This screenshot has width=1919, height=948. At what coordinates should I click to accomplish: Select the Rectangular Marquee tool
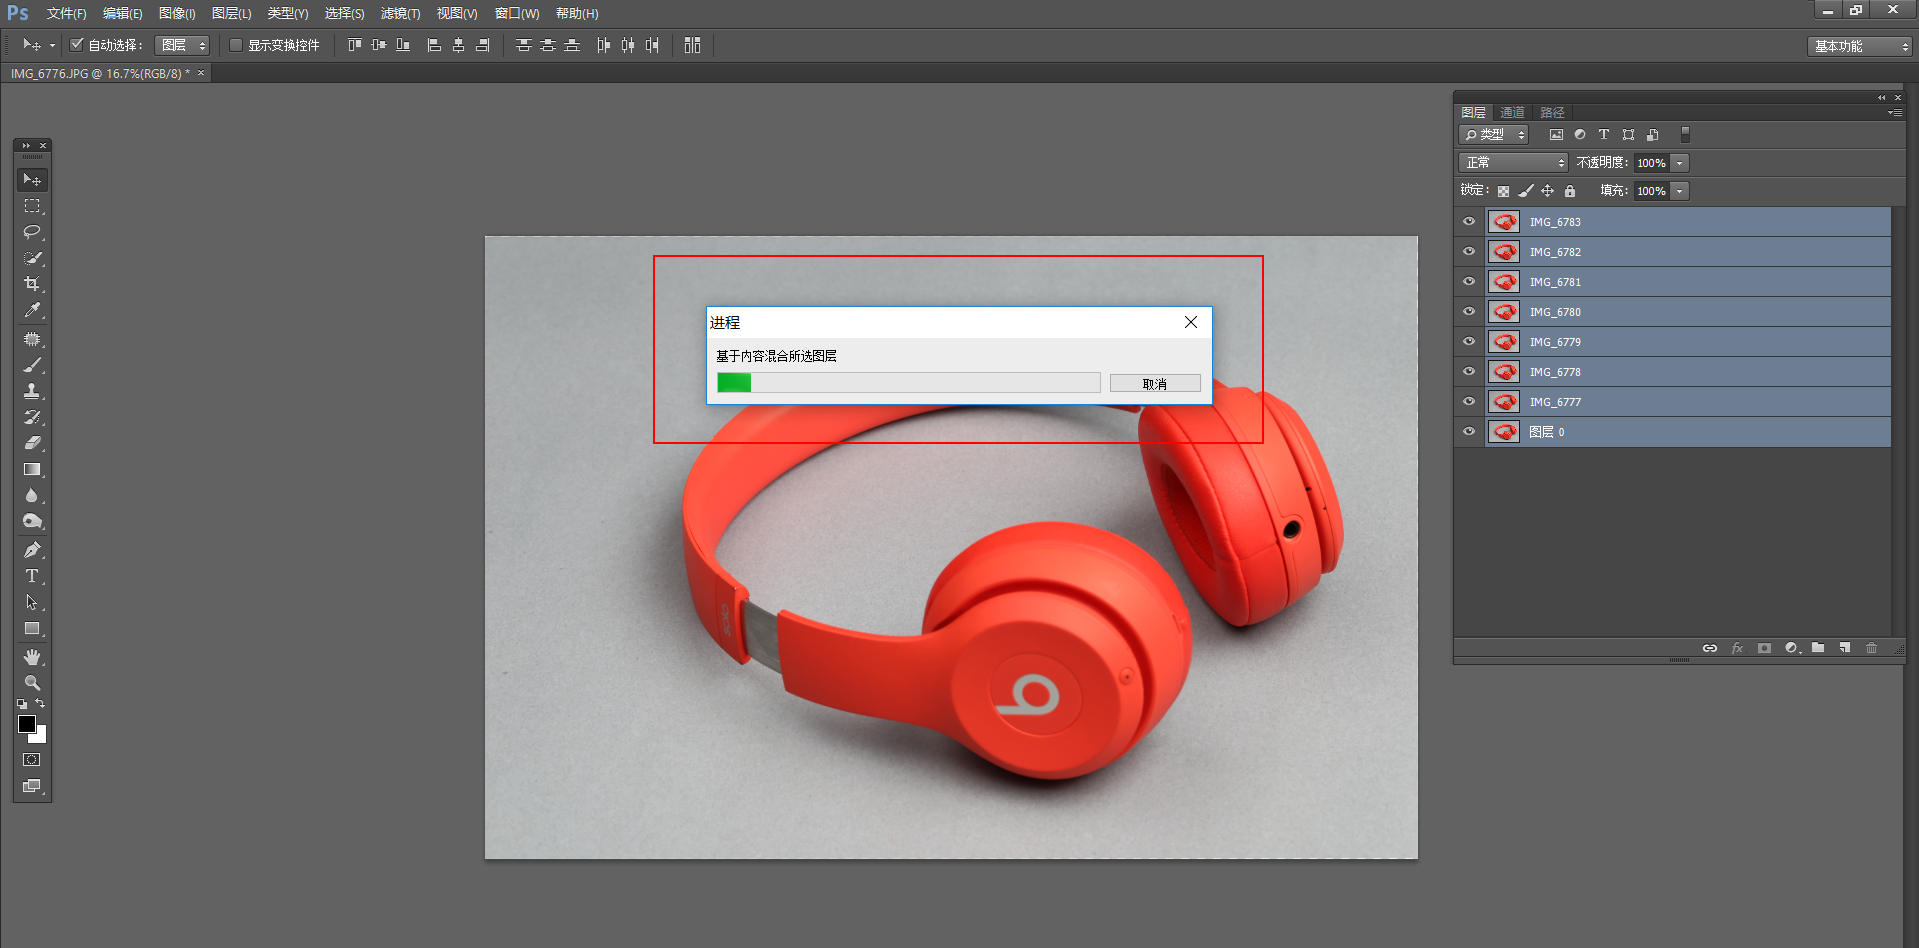click(32, 206)
